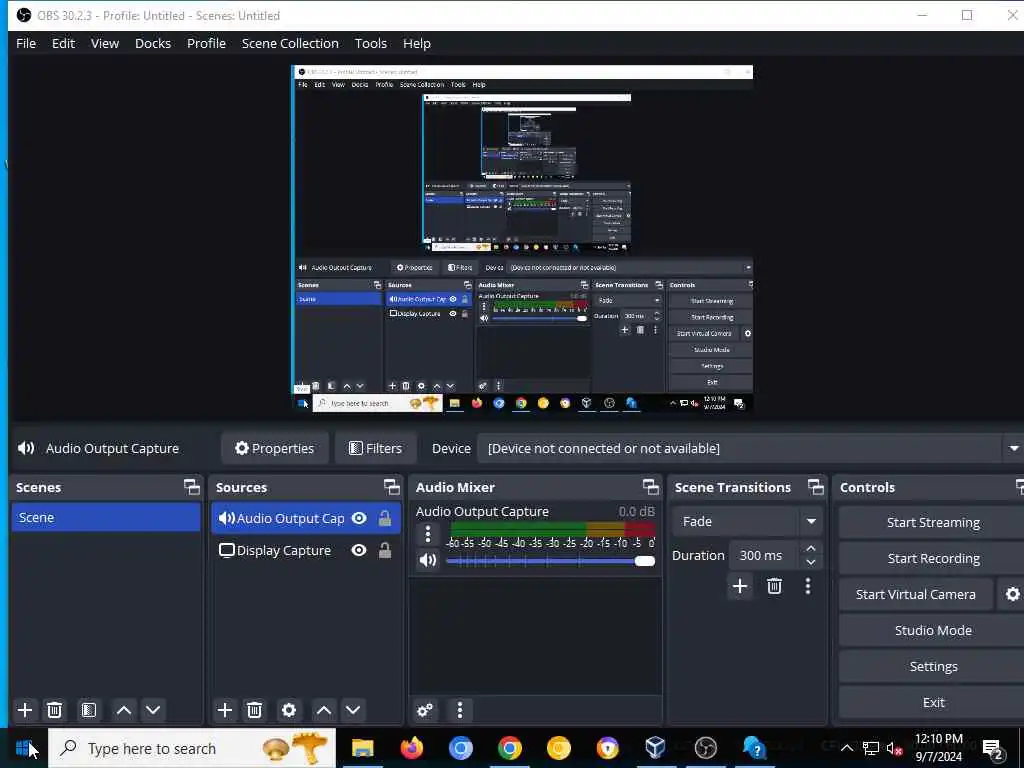Click OBS Studio taskbar icon
This screenshot has height=768, width=1024.
pos(705,748)
